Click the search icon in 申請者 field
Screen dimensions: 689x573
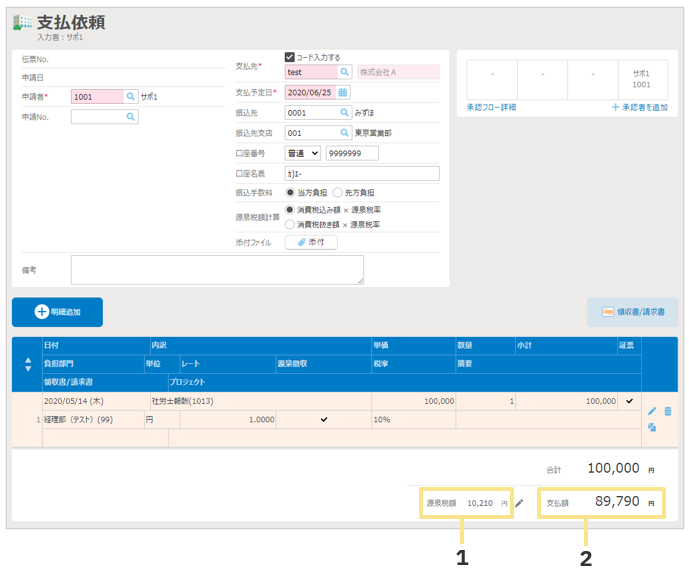coord(130,97)
